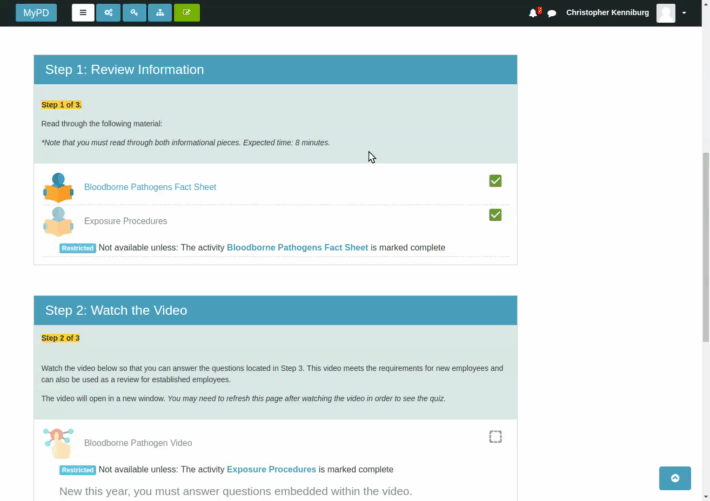710x501 pixels.
Task: Expand the user menu dropdown arrow
Action: pos(684,13)
